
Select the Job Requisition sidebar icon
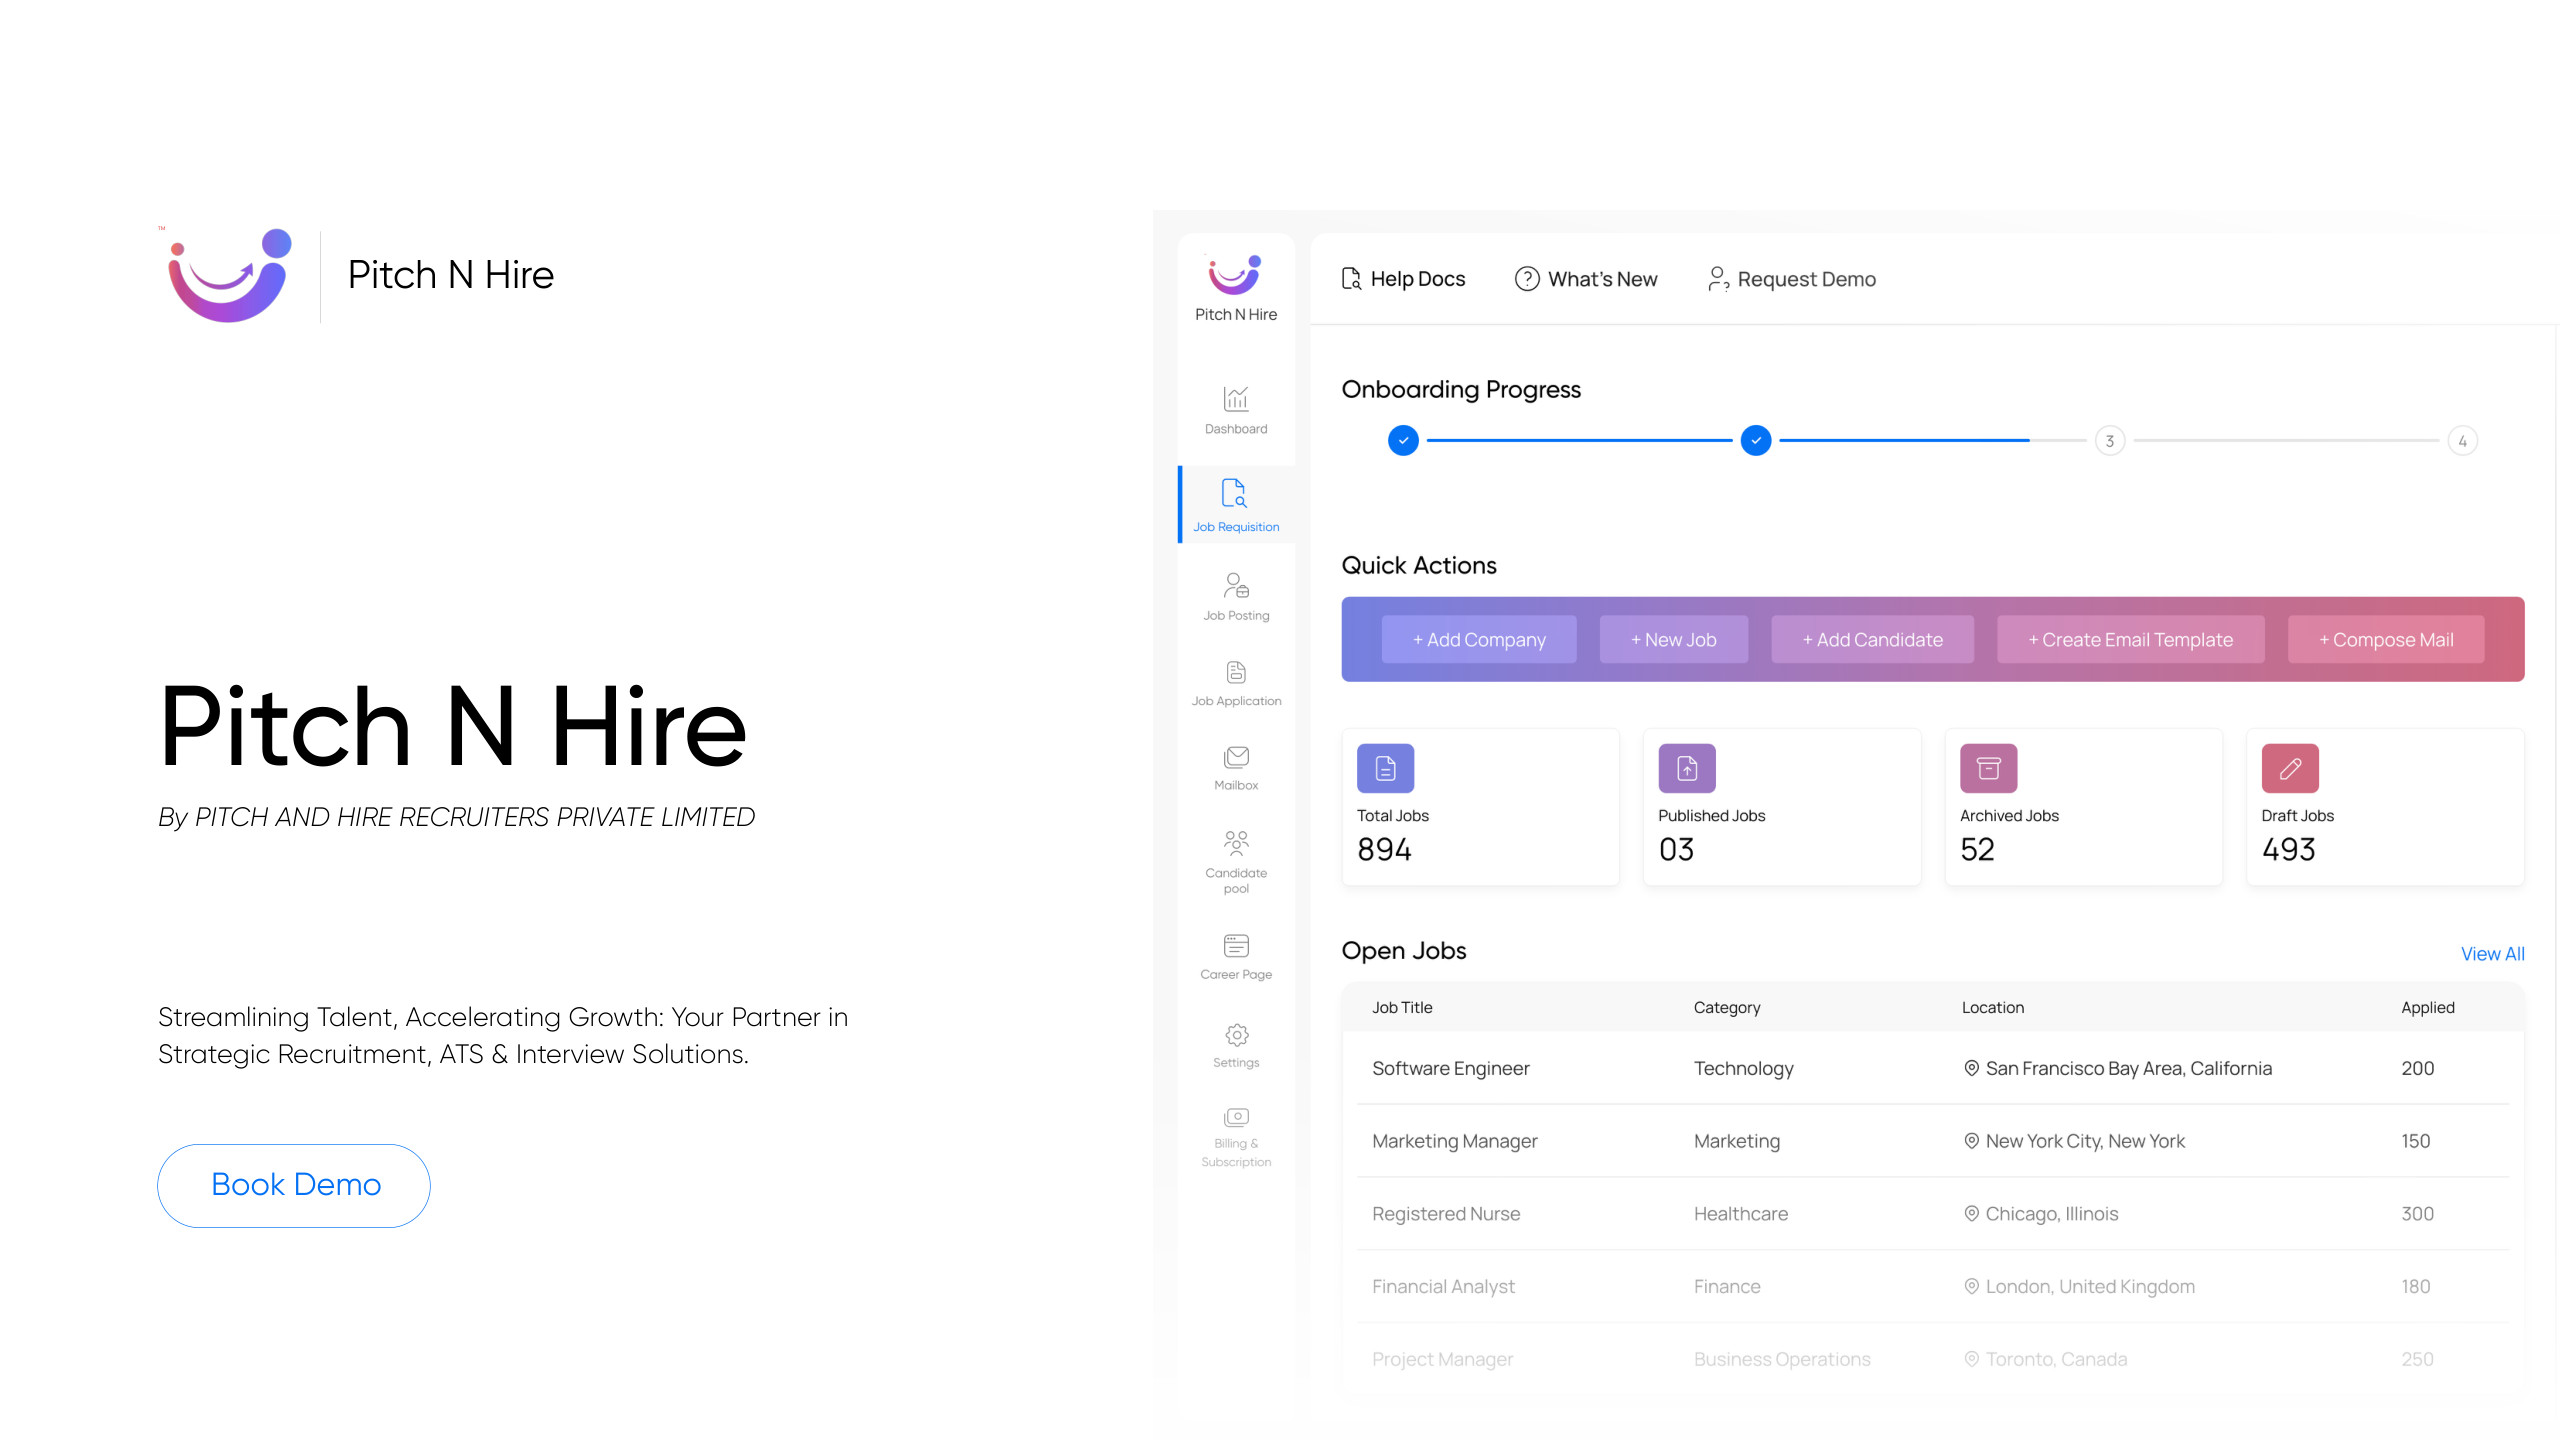tap(1234, 493)
